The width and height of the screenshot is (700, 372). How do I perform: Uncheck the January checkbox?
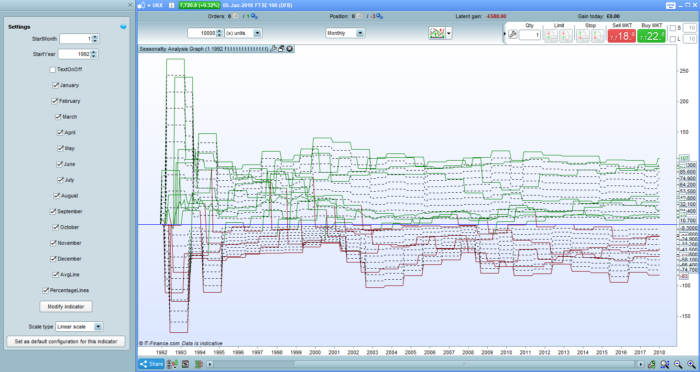55,85
